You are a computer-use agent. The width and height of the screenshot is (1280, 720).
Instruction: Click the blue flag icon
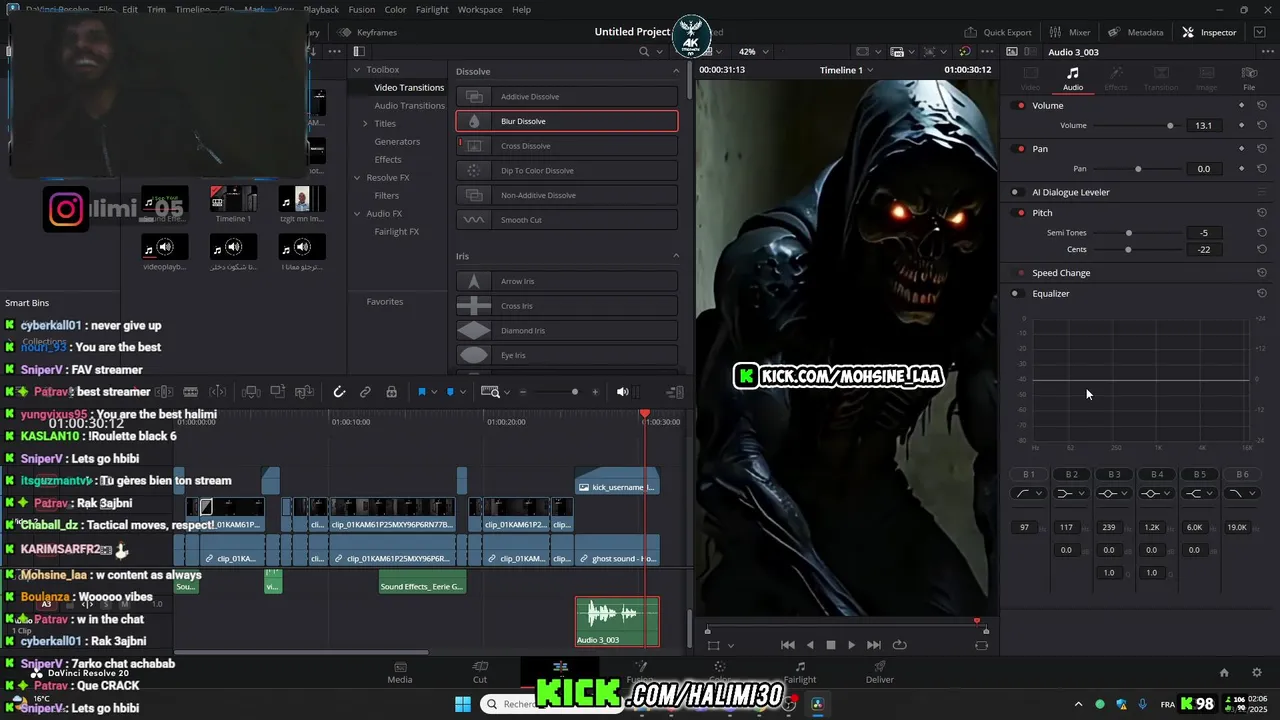421,392
